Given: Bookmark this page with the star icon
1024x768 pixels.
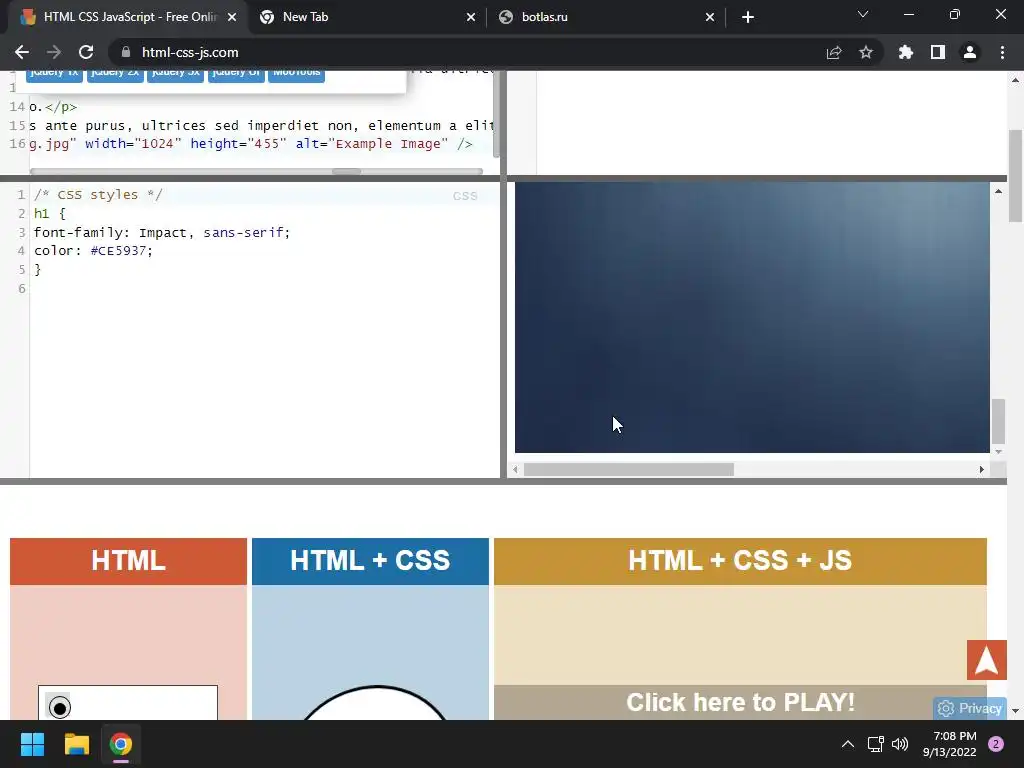Looking at the screenshot, I should coord(866,52).
